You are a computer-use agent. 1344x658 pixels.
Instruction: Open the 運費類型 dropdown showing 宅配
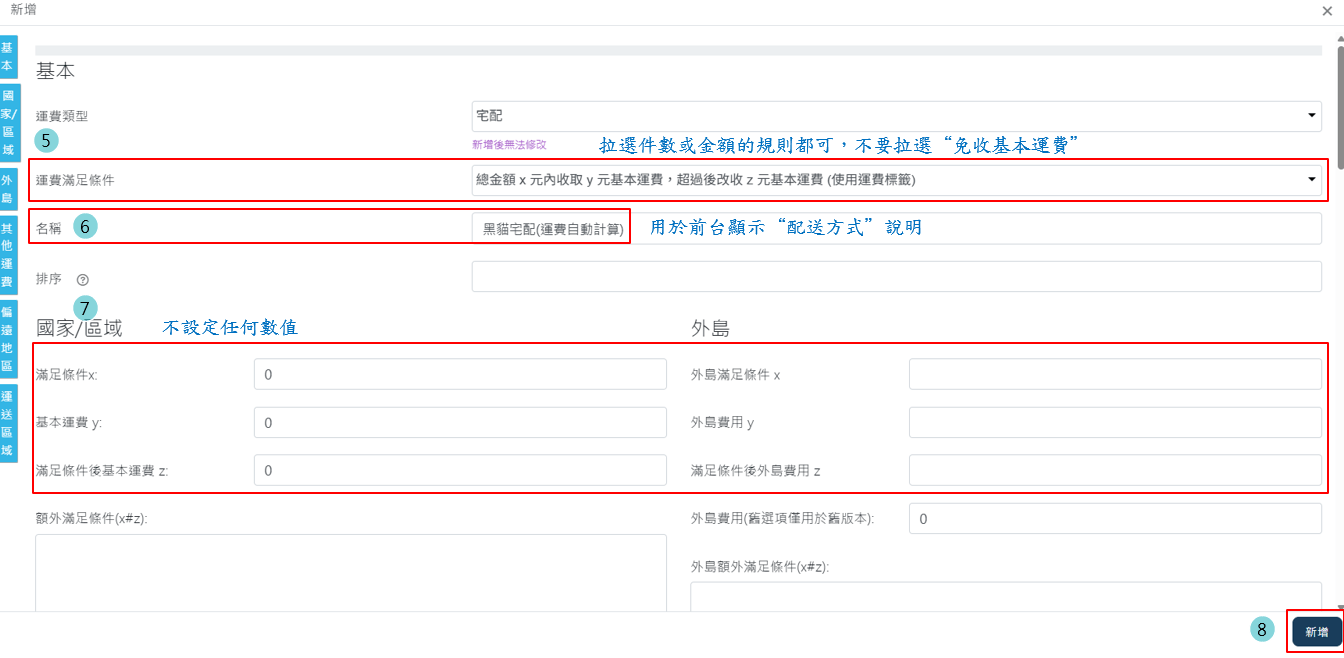tap(896, 116)
